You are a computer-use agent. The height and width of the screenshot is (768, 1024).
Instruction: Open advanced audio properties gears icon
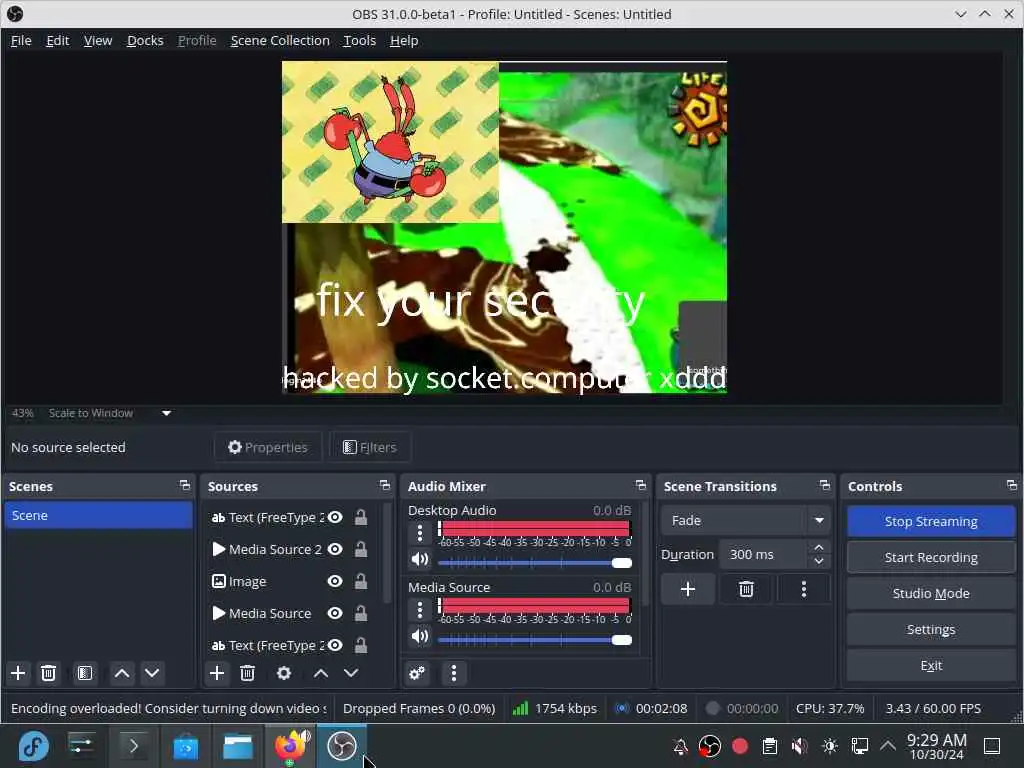click(417, 673)
